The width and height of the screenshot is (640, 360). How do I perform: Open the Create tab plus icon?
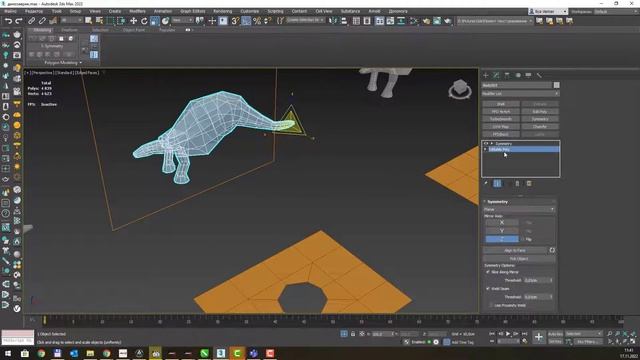tap(486, 75)
